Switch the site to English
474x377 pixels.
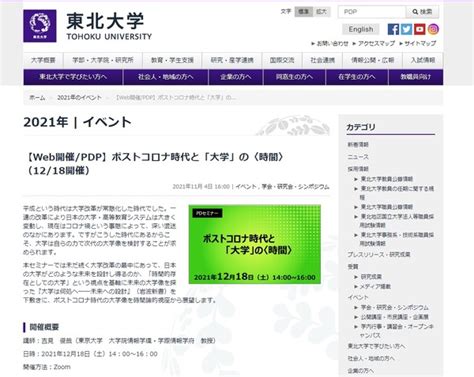coord(361,29)
